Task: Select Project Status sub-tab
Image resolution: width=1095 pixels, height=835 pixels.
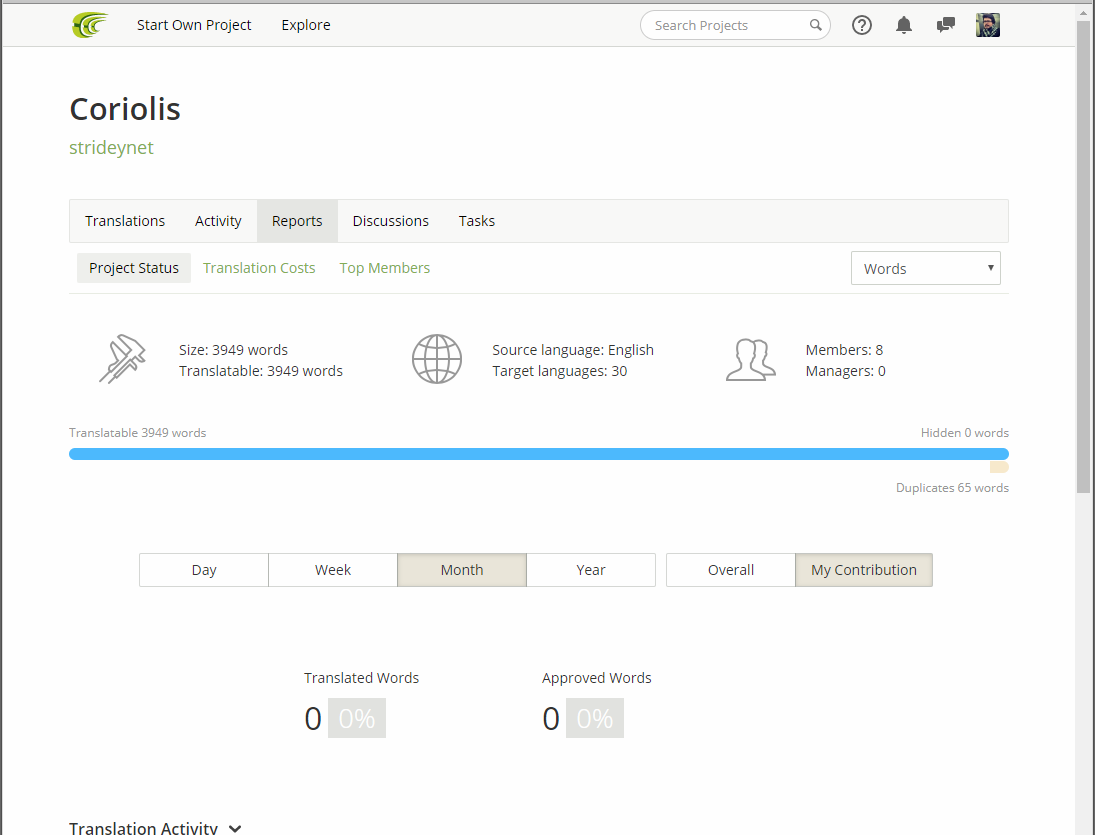Action: tap(133, 268)
